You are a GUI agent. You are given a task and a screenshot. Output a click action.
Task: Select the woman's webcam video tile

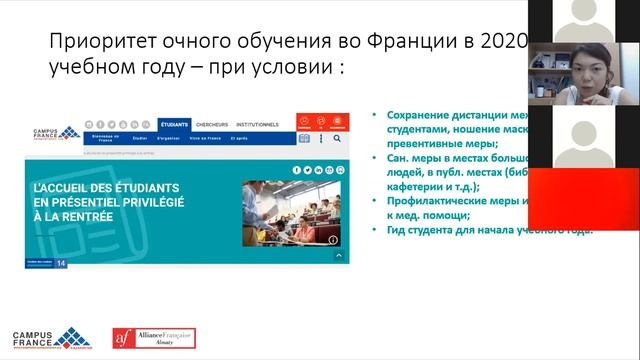(584, 74)
